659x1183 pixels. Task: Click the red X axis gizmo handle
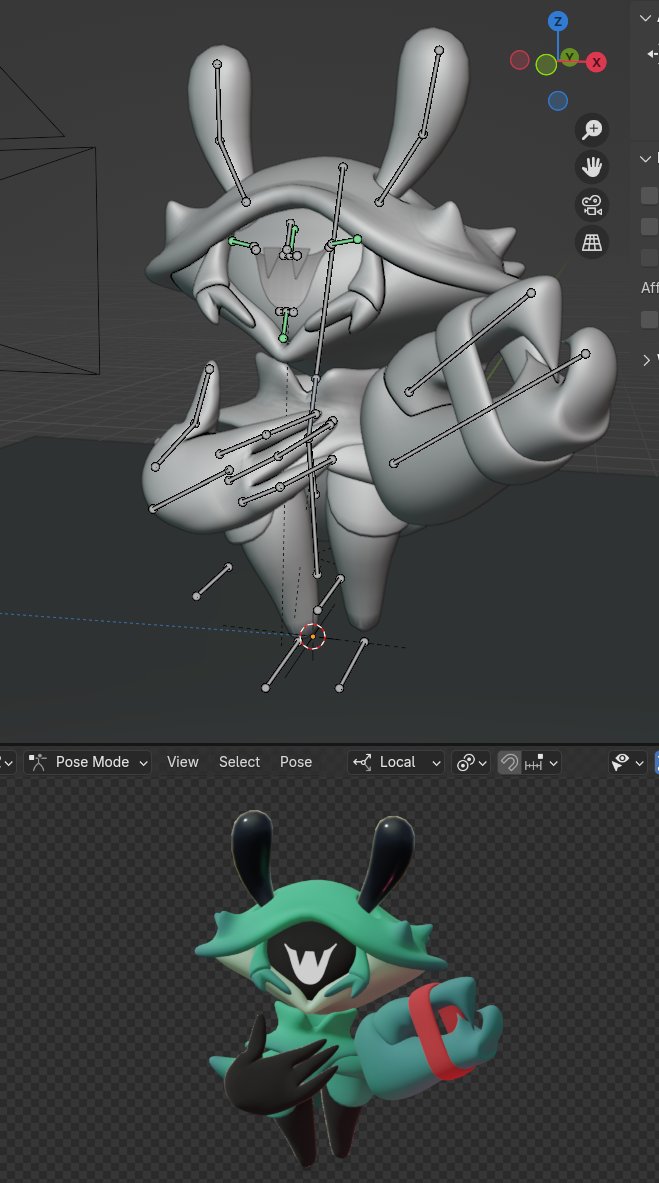pyautogui.click(x=596, y=62)
